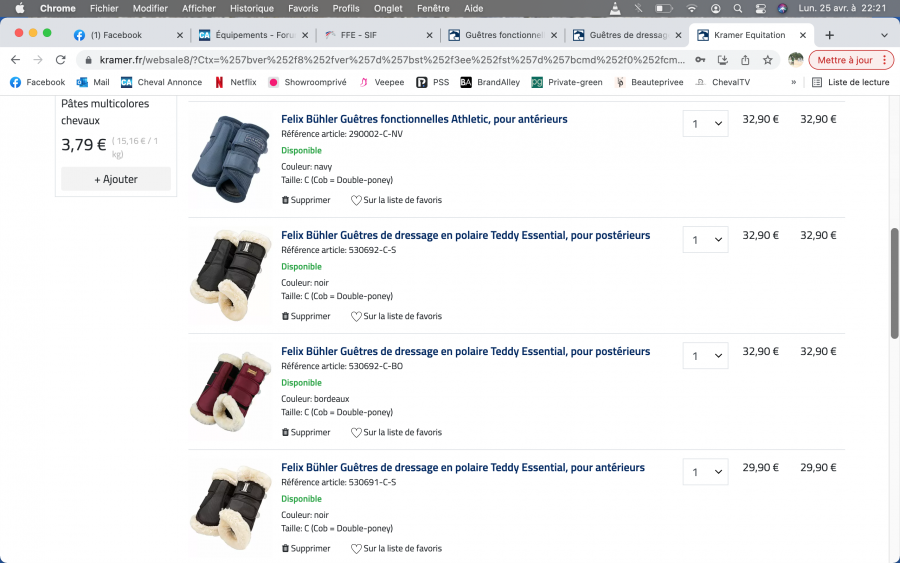This screenshot has height=563, width=900.
Task: Click the 'Mettre à jour' Chrome update button
Action: 844,59
